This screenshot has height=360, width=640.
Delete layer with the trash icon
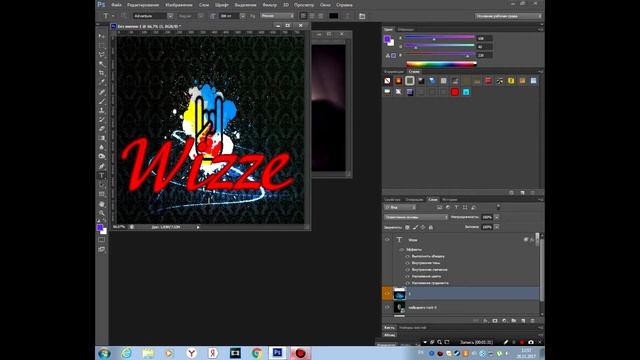point(532,321)
